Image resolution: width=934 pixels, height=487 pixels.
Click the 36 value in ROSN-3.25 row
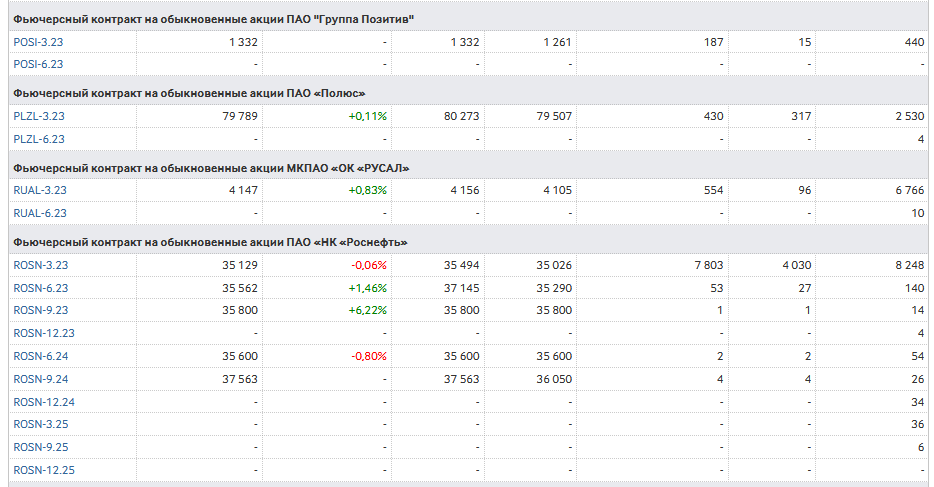pyautogui.click(x=918, y=424)
